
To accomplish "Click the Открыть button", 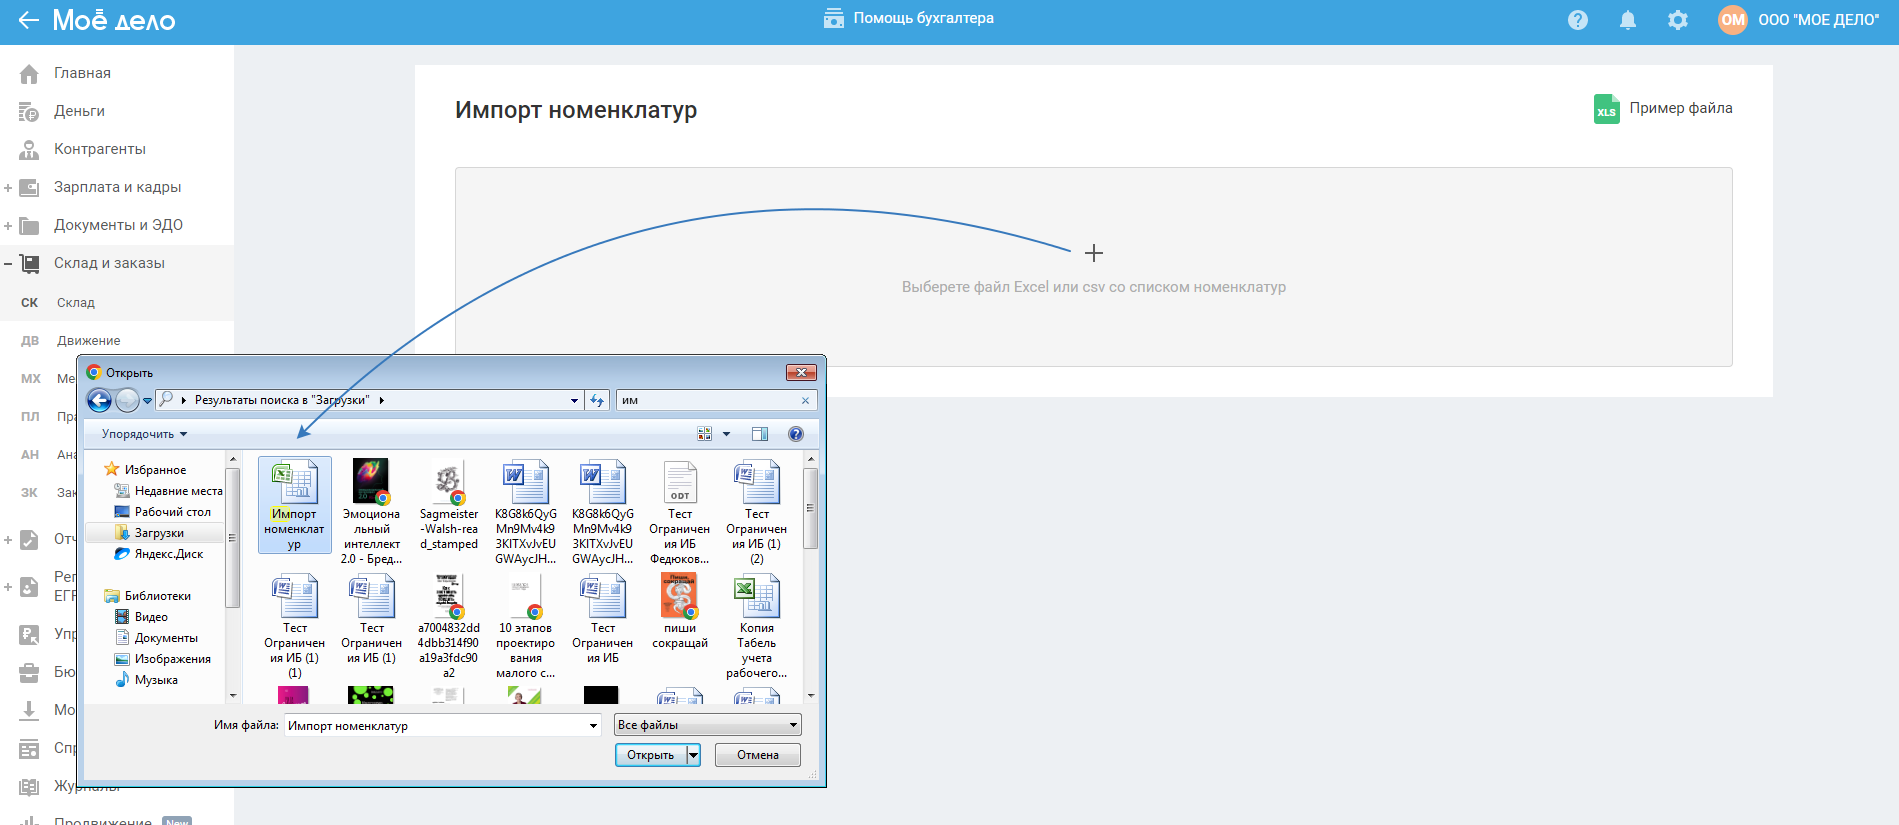I will (x=650, y=755).
